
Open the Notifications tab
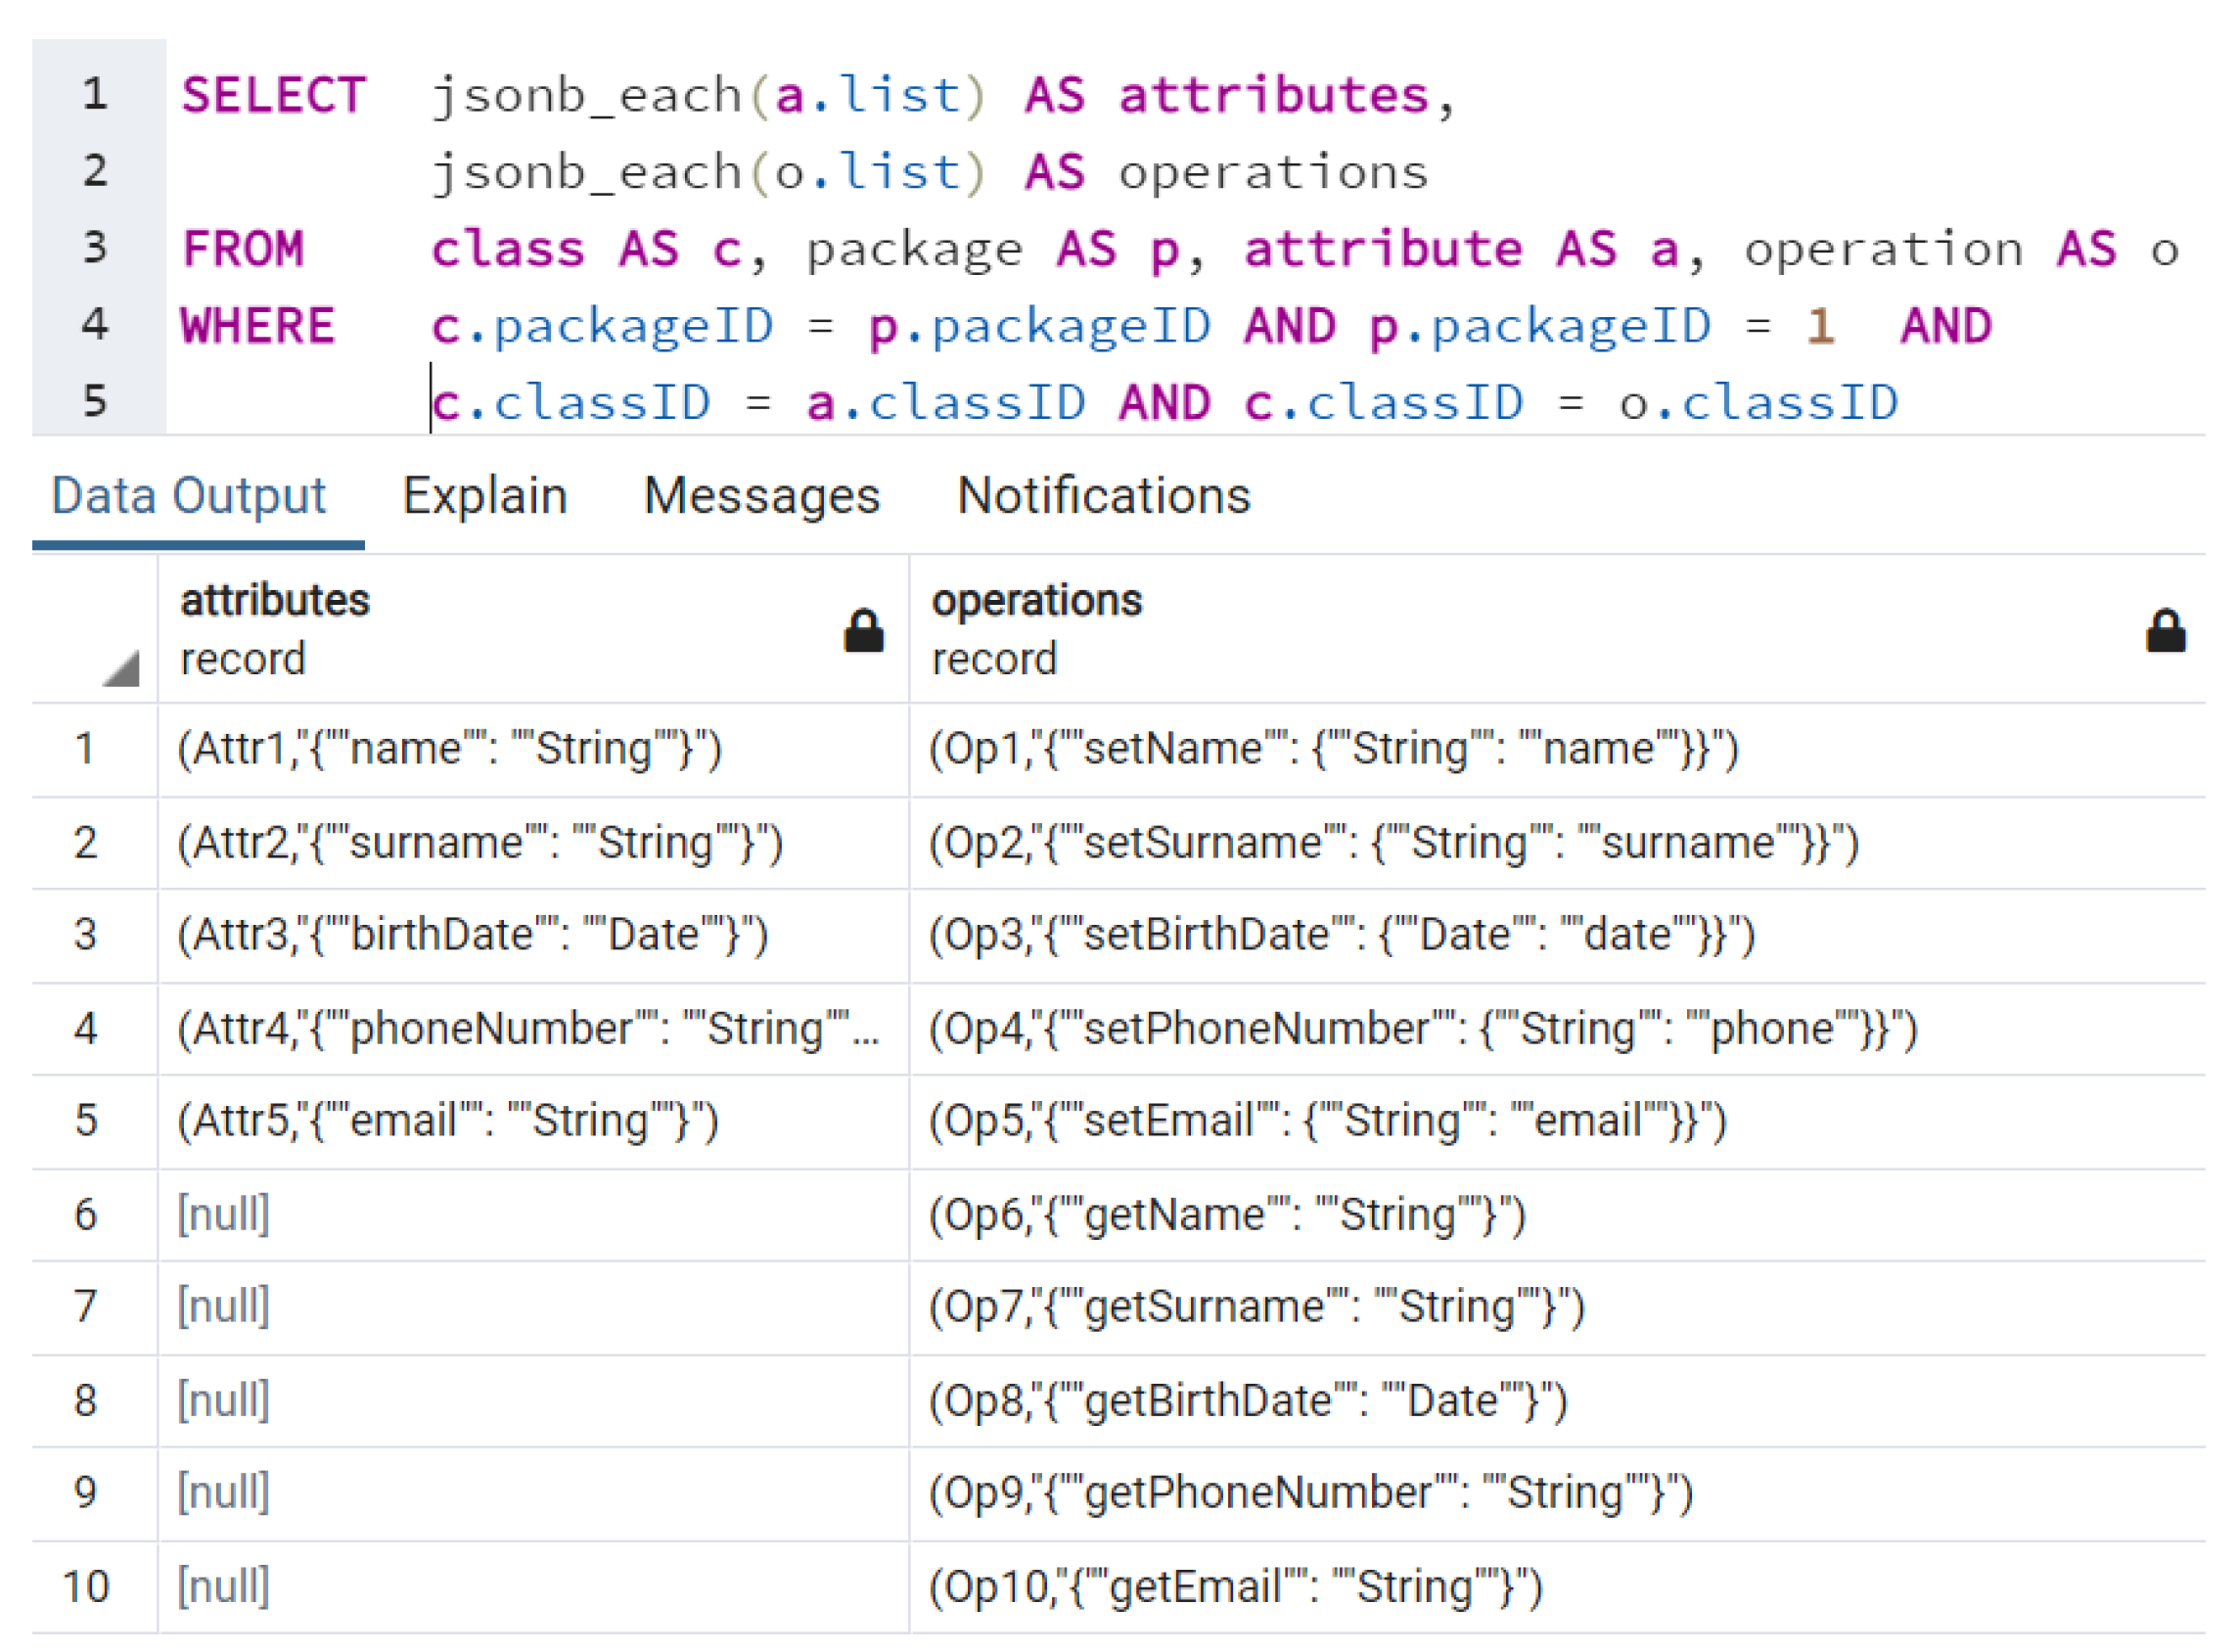[x=1104, y=496]
